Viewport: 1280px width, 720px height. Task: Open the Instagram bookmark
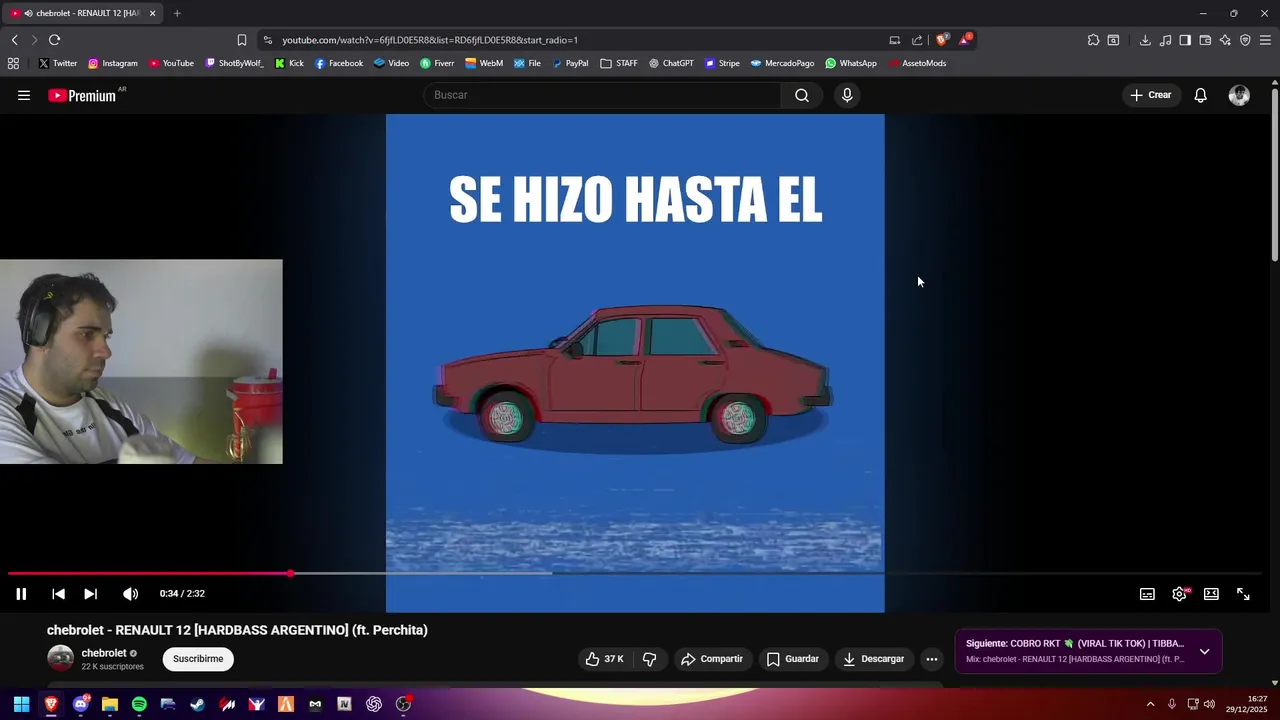tap(112, 63)
